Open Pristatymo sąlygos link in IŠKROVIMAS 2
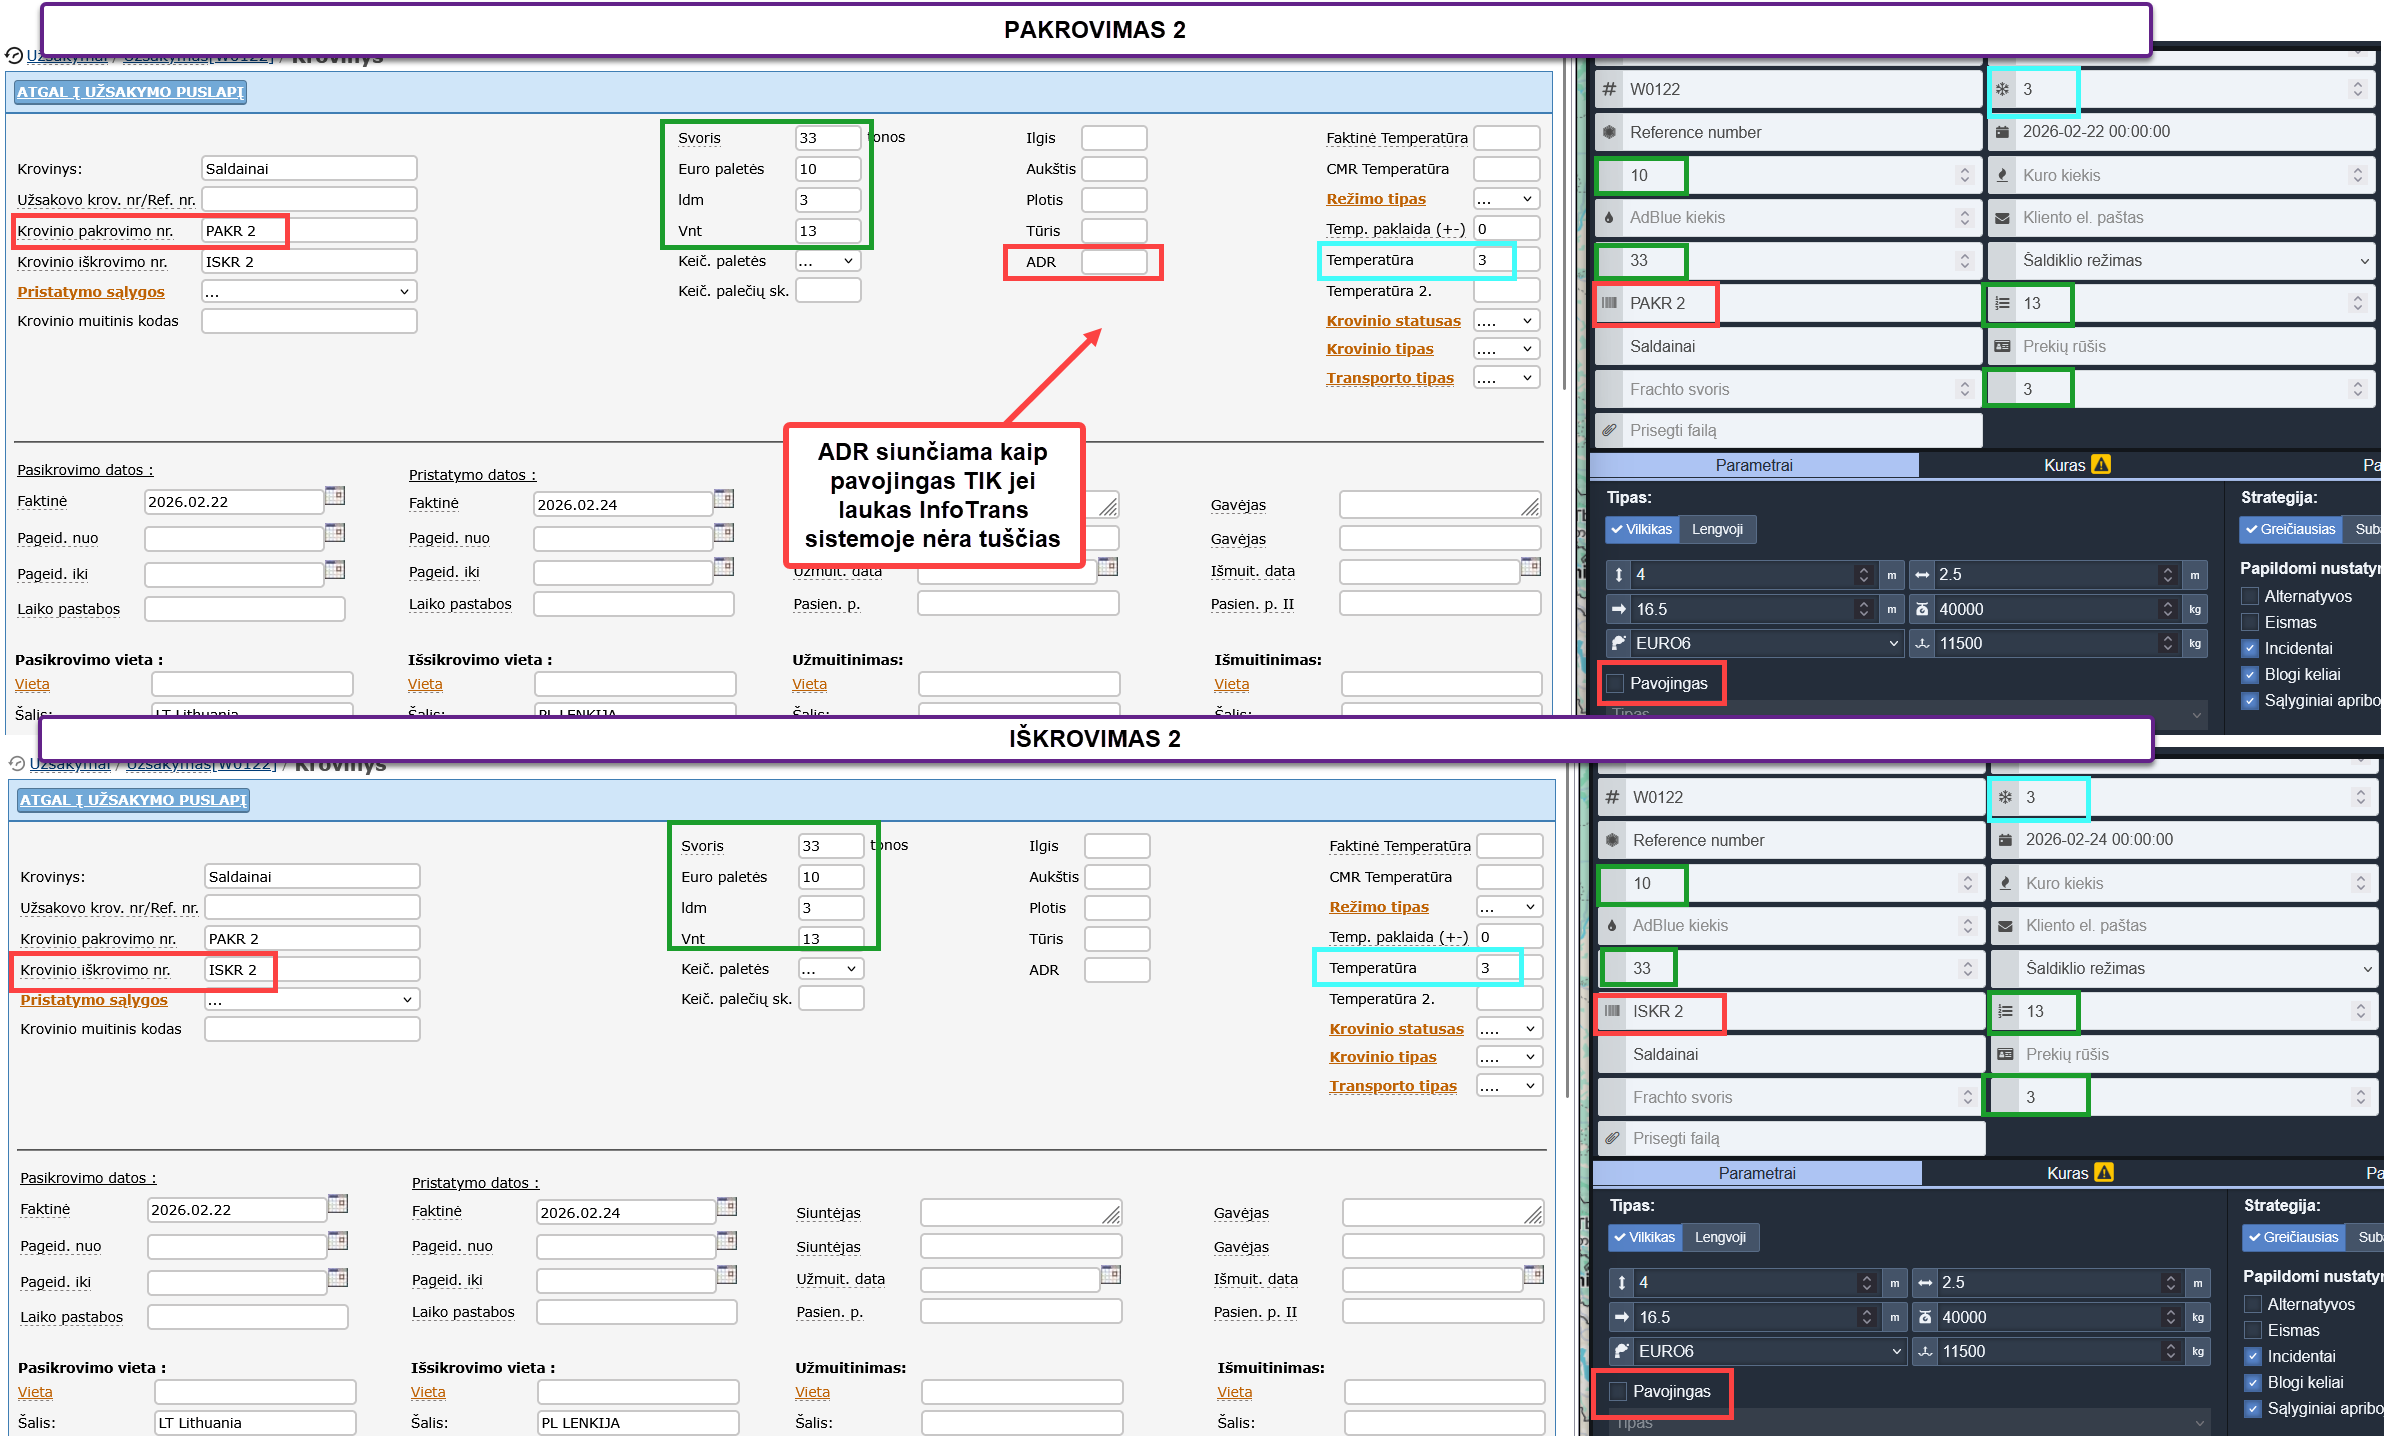Screen dimensions: 2384x1436 coord(94,1000)
